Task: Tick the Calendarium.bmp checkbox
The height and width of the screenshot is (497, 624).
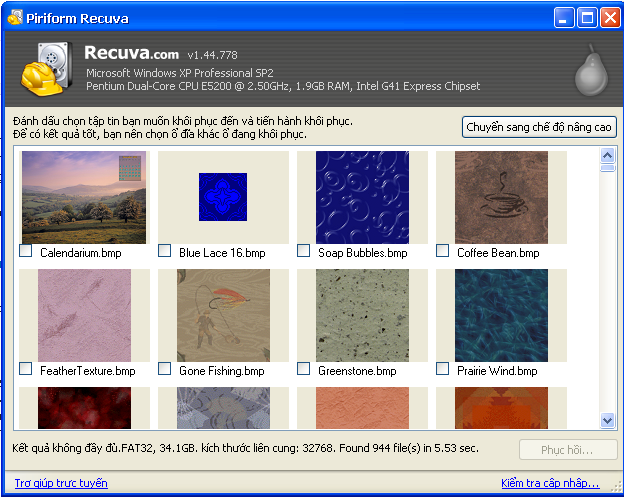Action: [x=26, y=251]
